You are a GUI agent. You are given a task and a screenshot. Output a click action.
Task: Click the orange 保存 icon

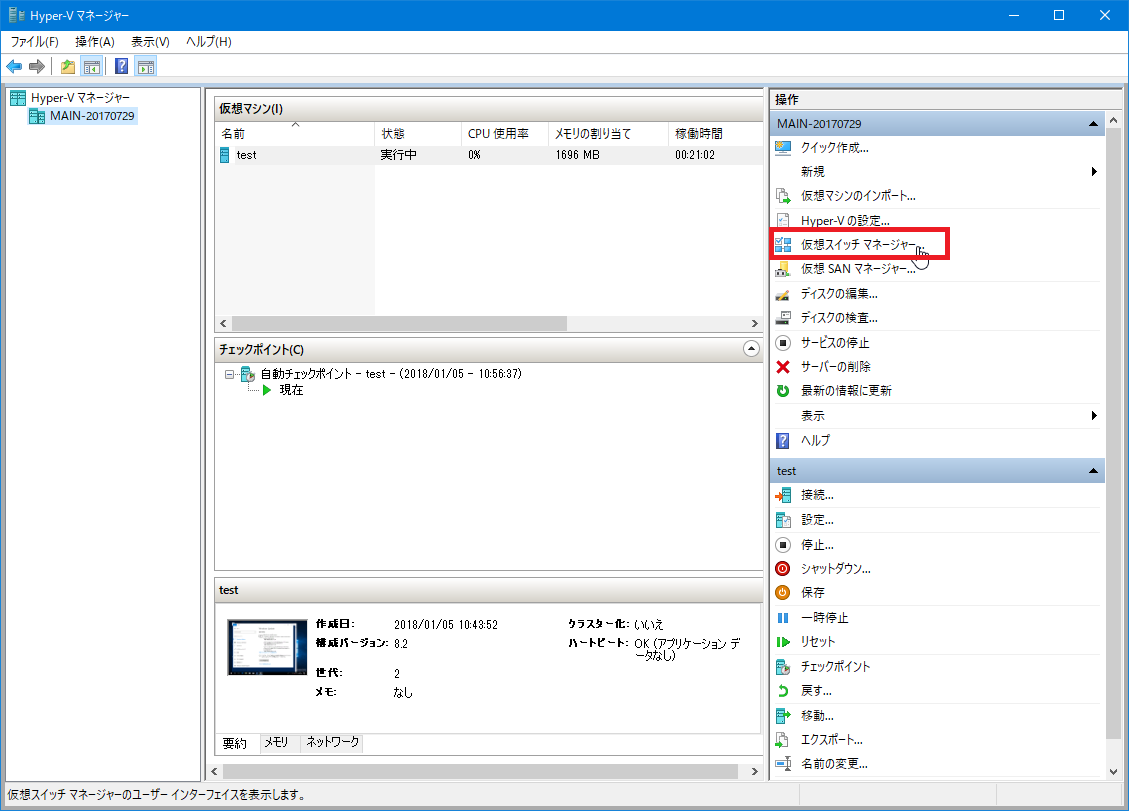click(783, 593)
